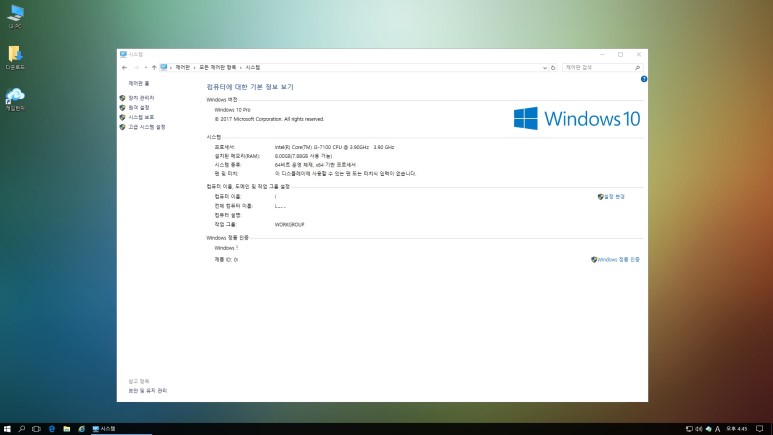Screen dimensions: 773x435
Task: Click WORKGROUP text
Action: [x=289, y=224]
